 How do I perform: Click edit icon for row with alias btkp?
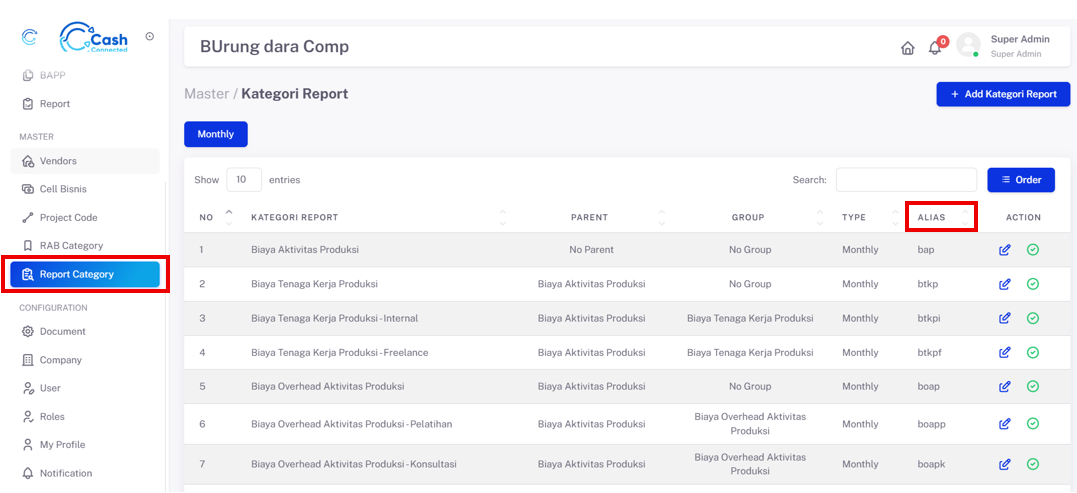[x=1005, y=284]
